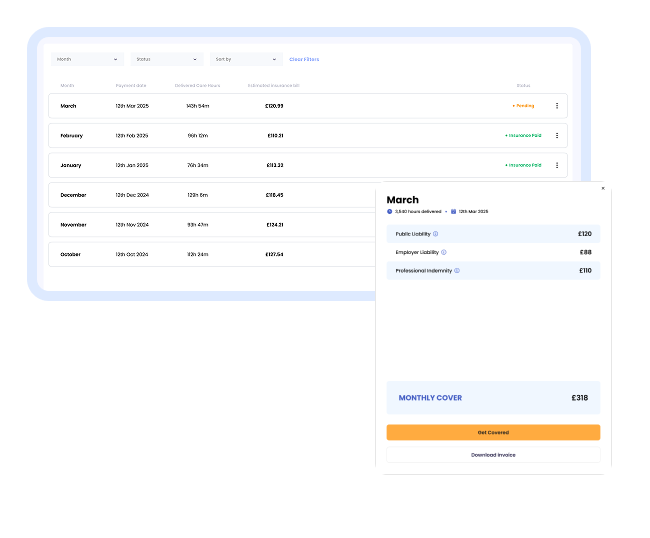
Task: Expand the Month filter dropdown
Action: tap(87, 60)
